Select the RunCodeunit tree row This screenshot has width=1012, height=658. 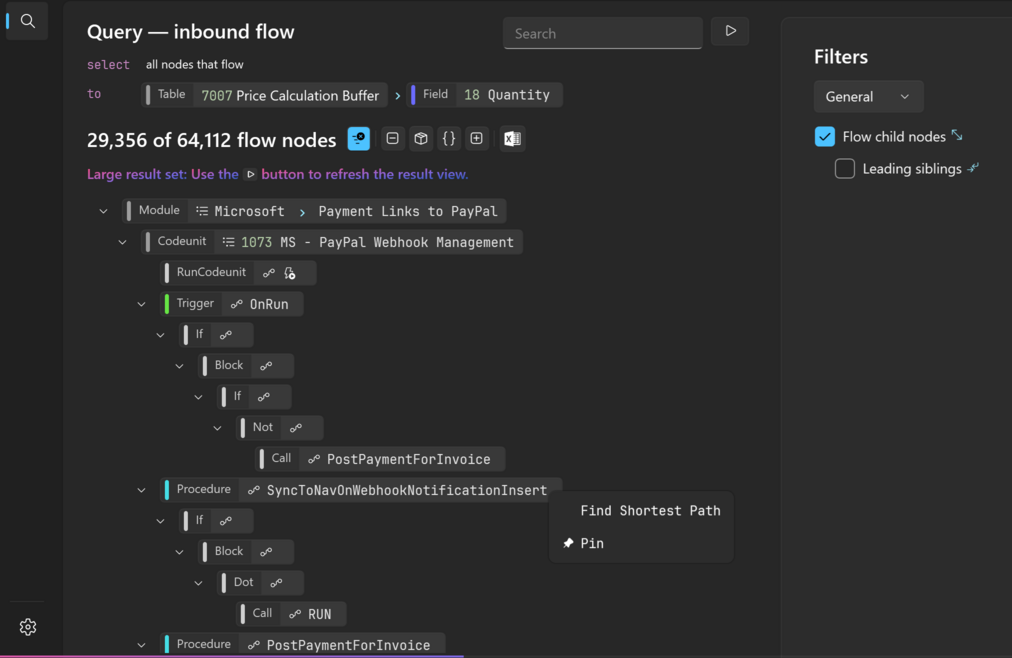pos(238,273)
